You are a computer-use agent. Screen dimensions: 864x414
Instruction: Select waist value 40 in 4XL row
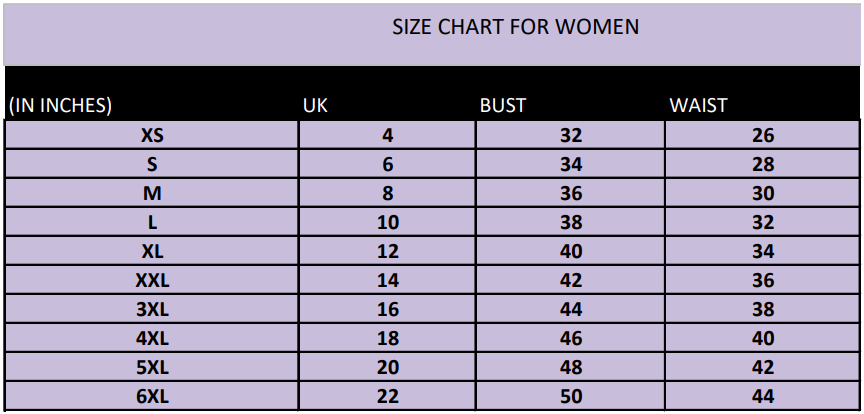click(x=763, y=339)
